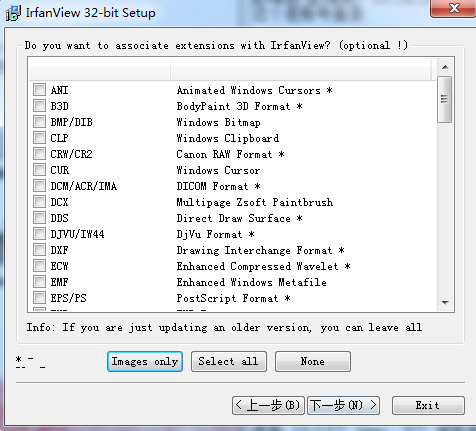The width and height of the screenshot is (476, 431).
Task: Select the 'Windows Clipboard' description text
Action: point(228,138)
